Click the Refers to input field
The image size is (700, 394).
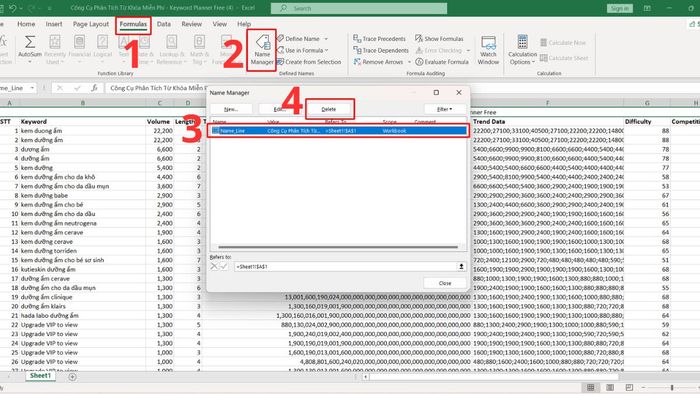click(x=346, y=266)
